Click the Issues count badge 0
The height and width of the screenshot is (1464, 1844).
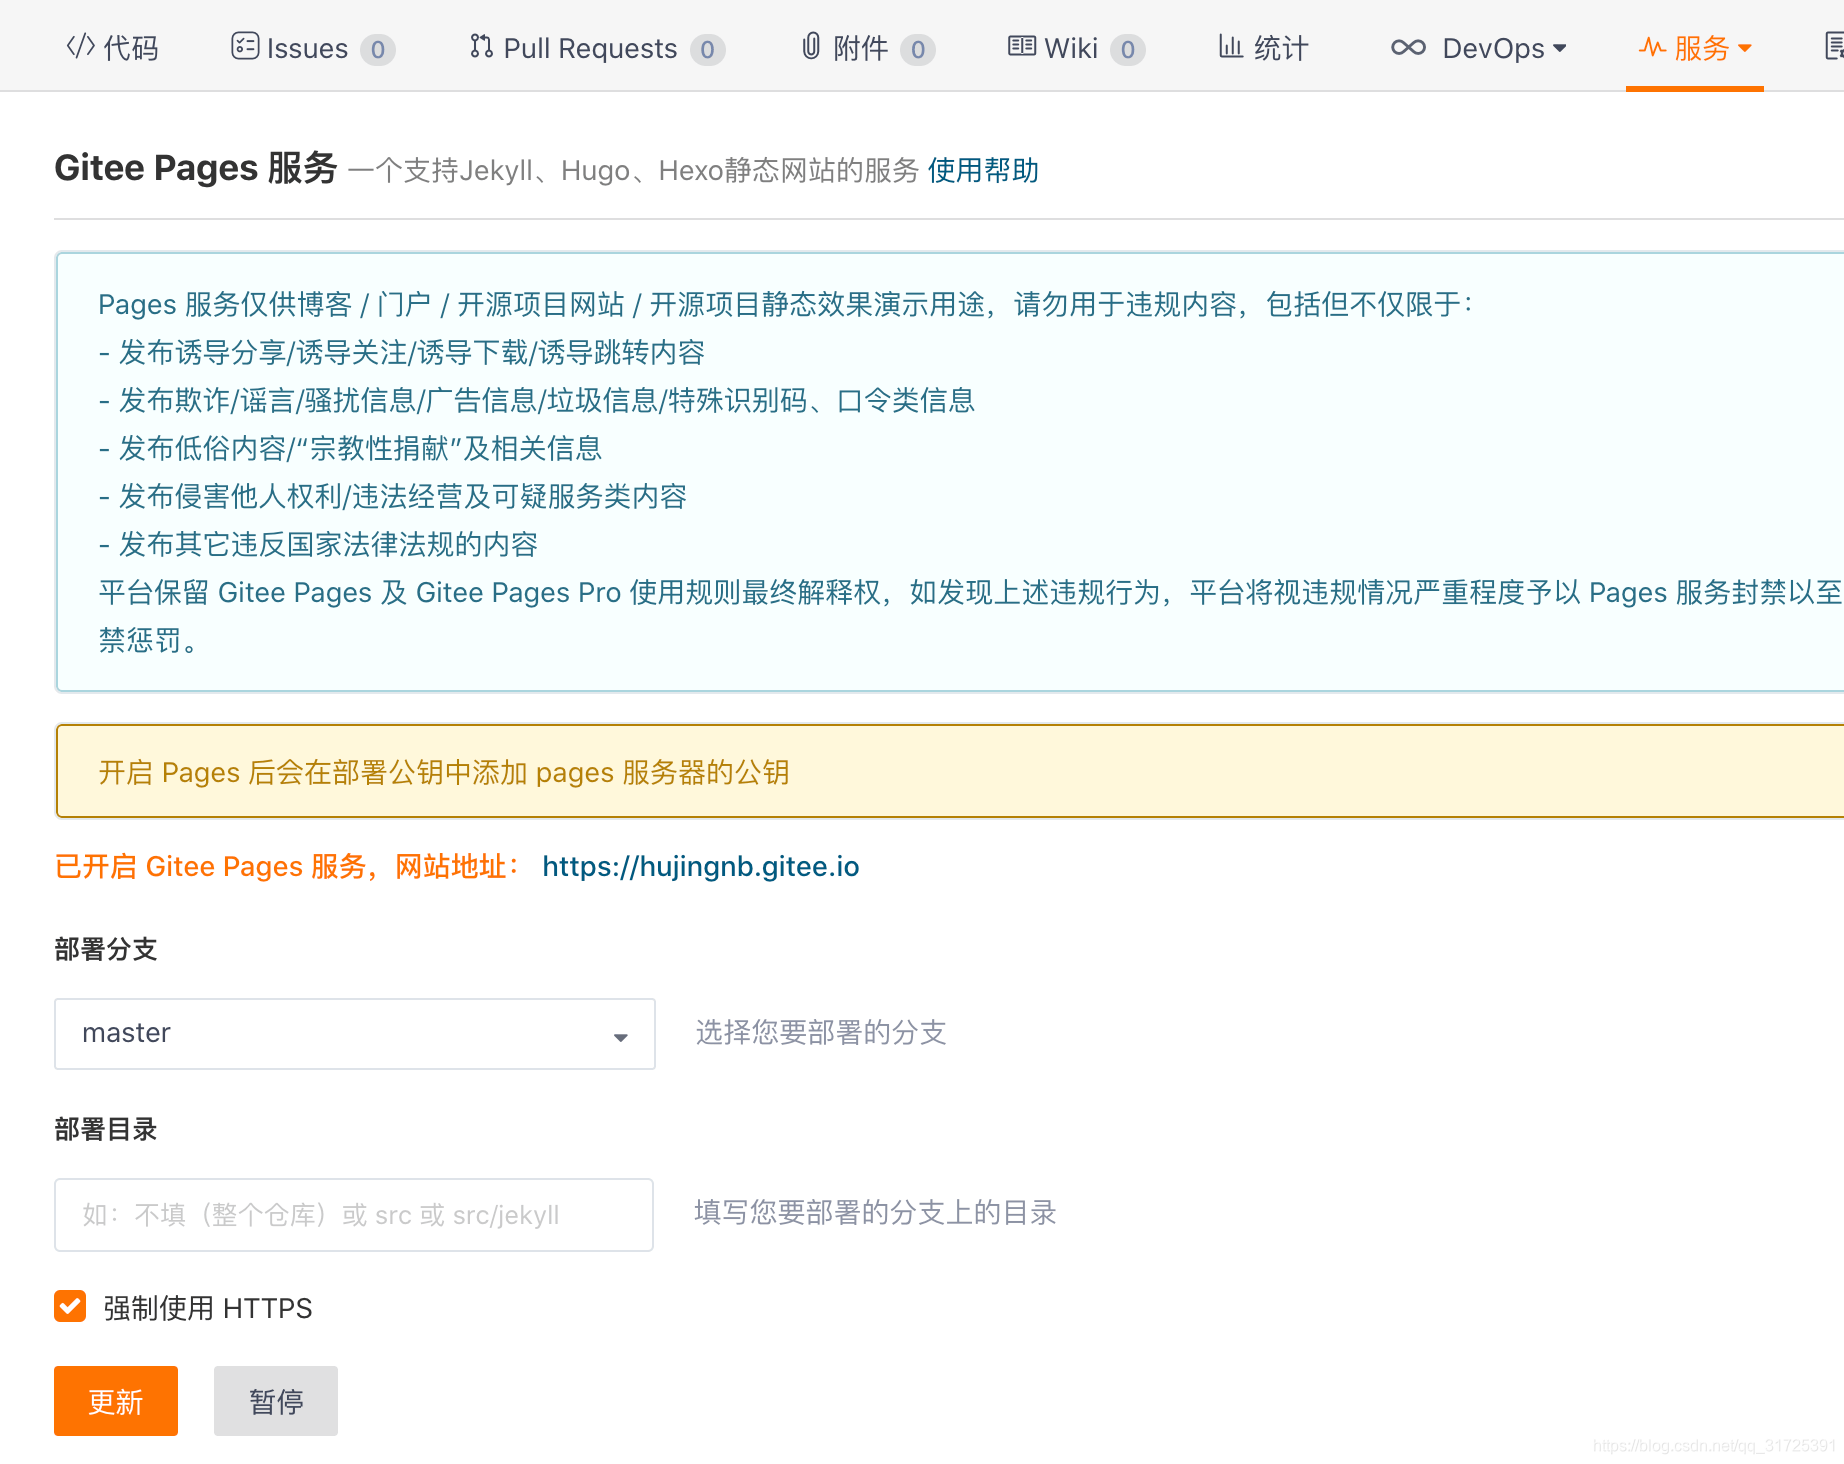pyautogui.click(x=377, y=49)
